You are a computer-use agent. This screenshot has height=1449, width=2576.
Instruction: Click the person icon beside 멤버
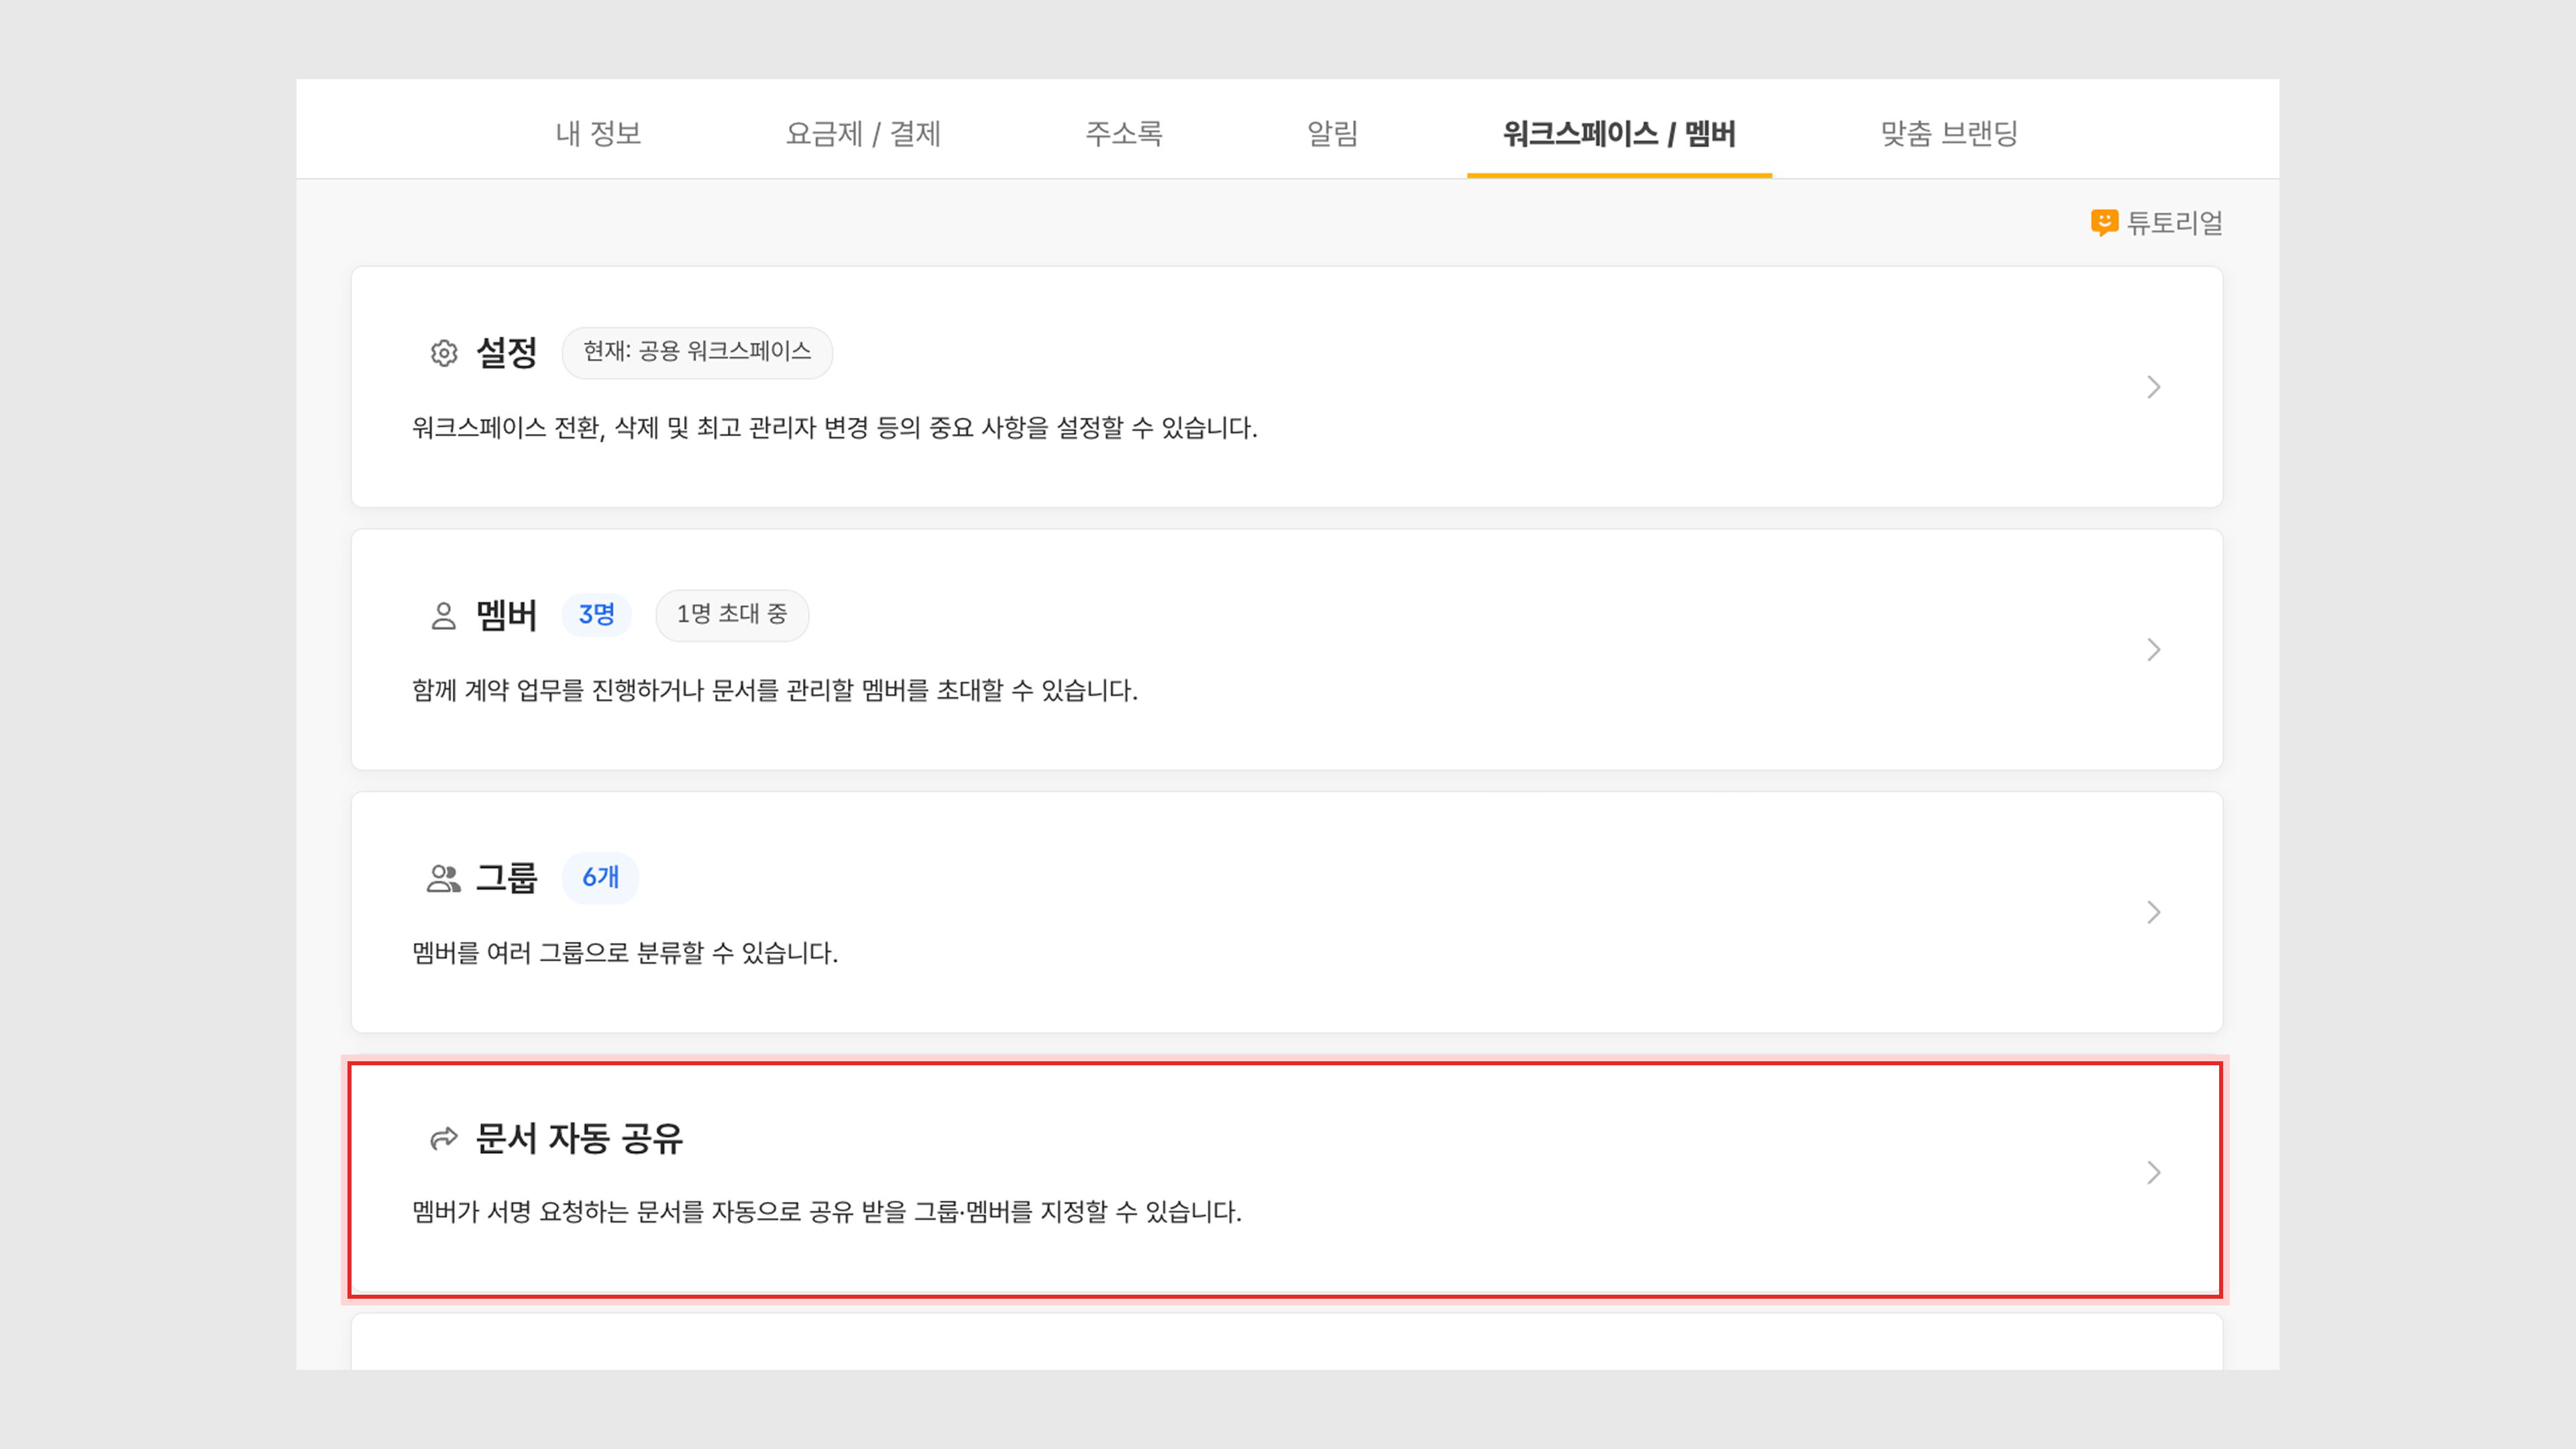[443, 615]
